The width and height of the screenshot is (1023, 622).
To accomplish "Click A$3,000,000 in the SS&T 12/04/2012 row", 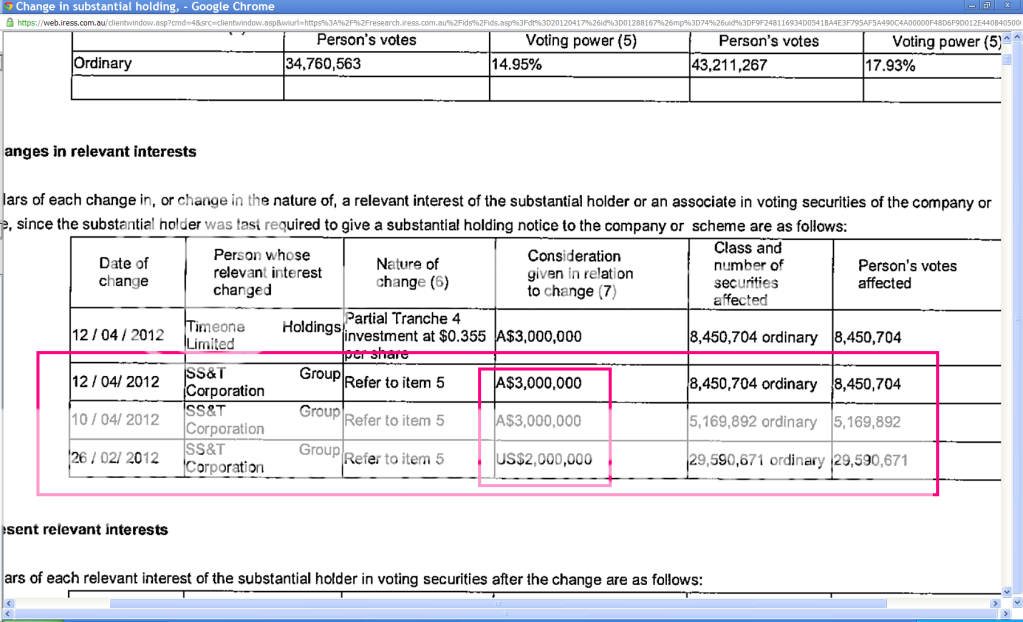I will 538,383.
